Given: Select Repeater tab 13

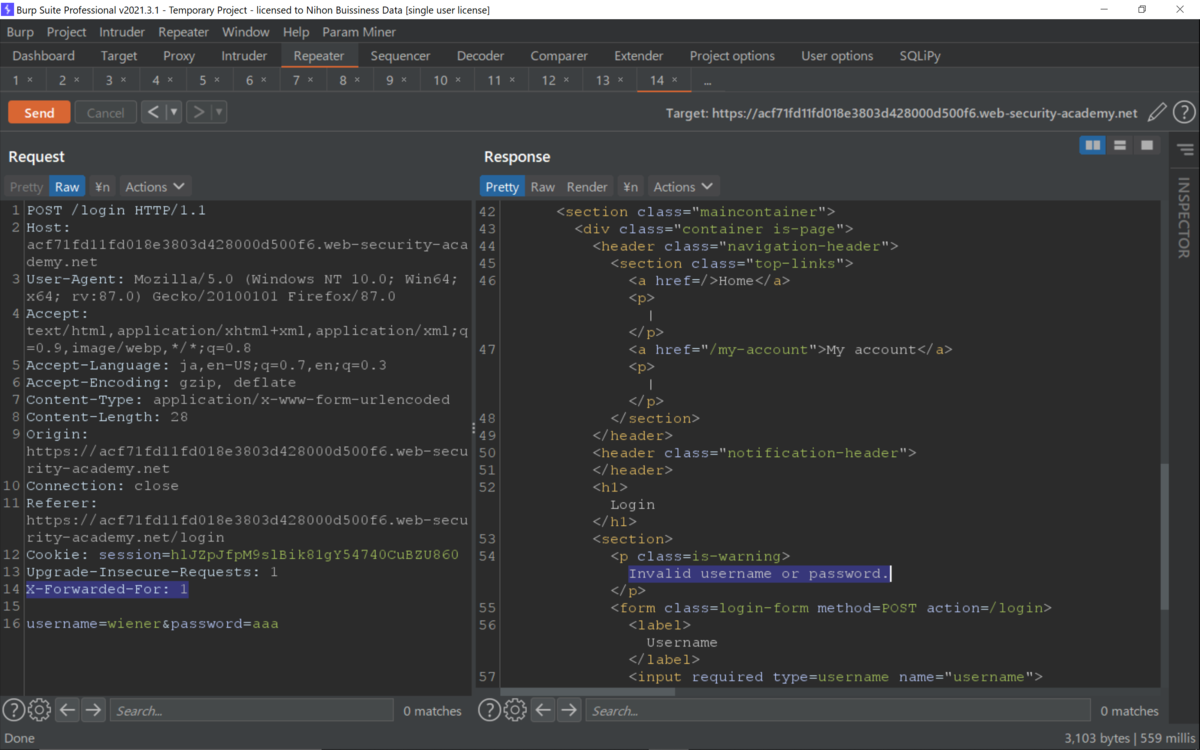Looking at the screenshot, I should (609, 80).
